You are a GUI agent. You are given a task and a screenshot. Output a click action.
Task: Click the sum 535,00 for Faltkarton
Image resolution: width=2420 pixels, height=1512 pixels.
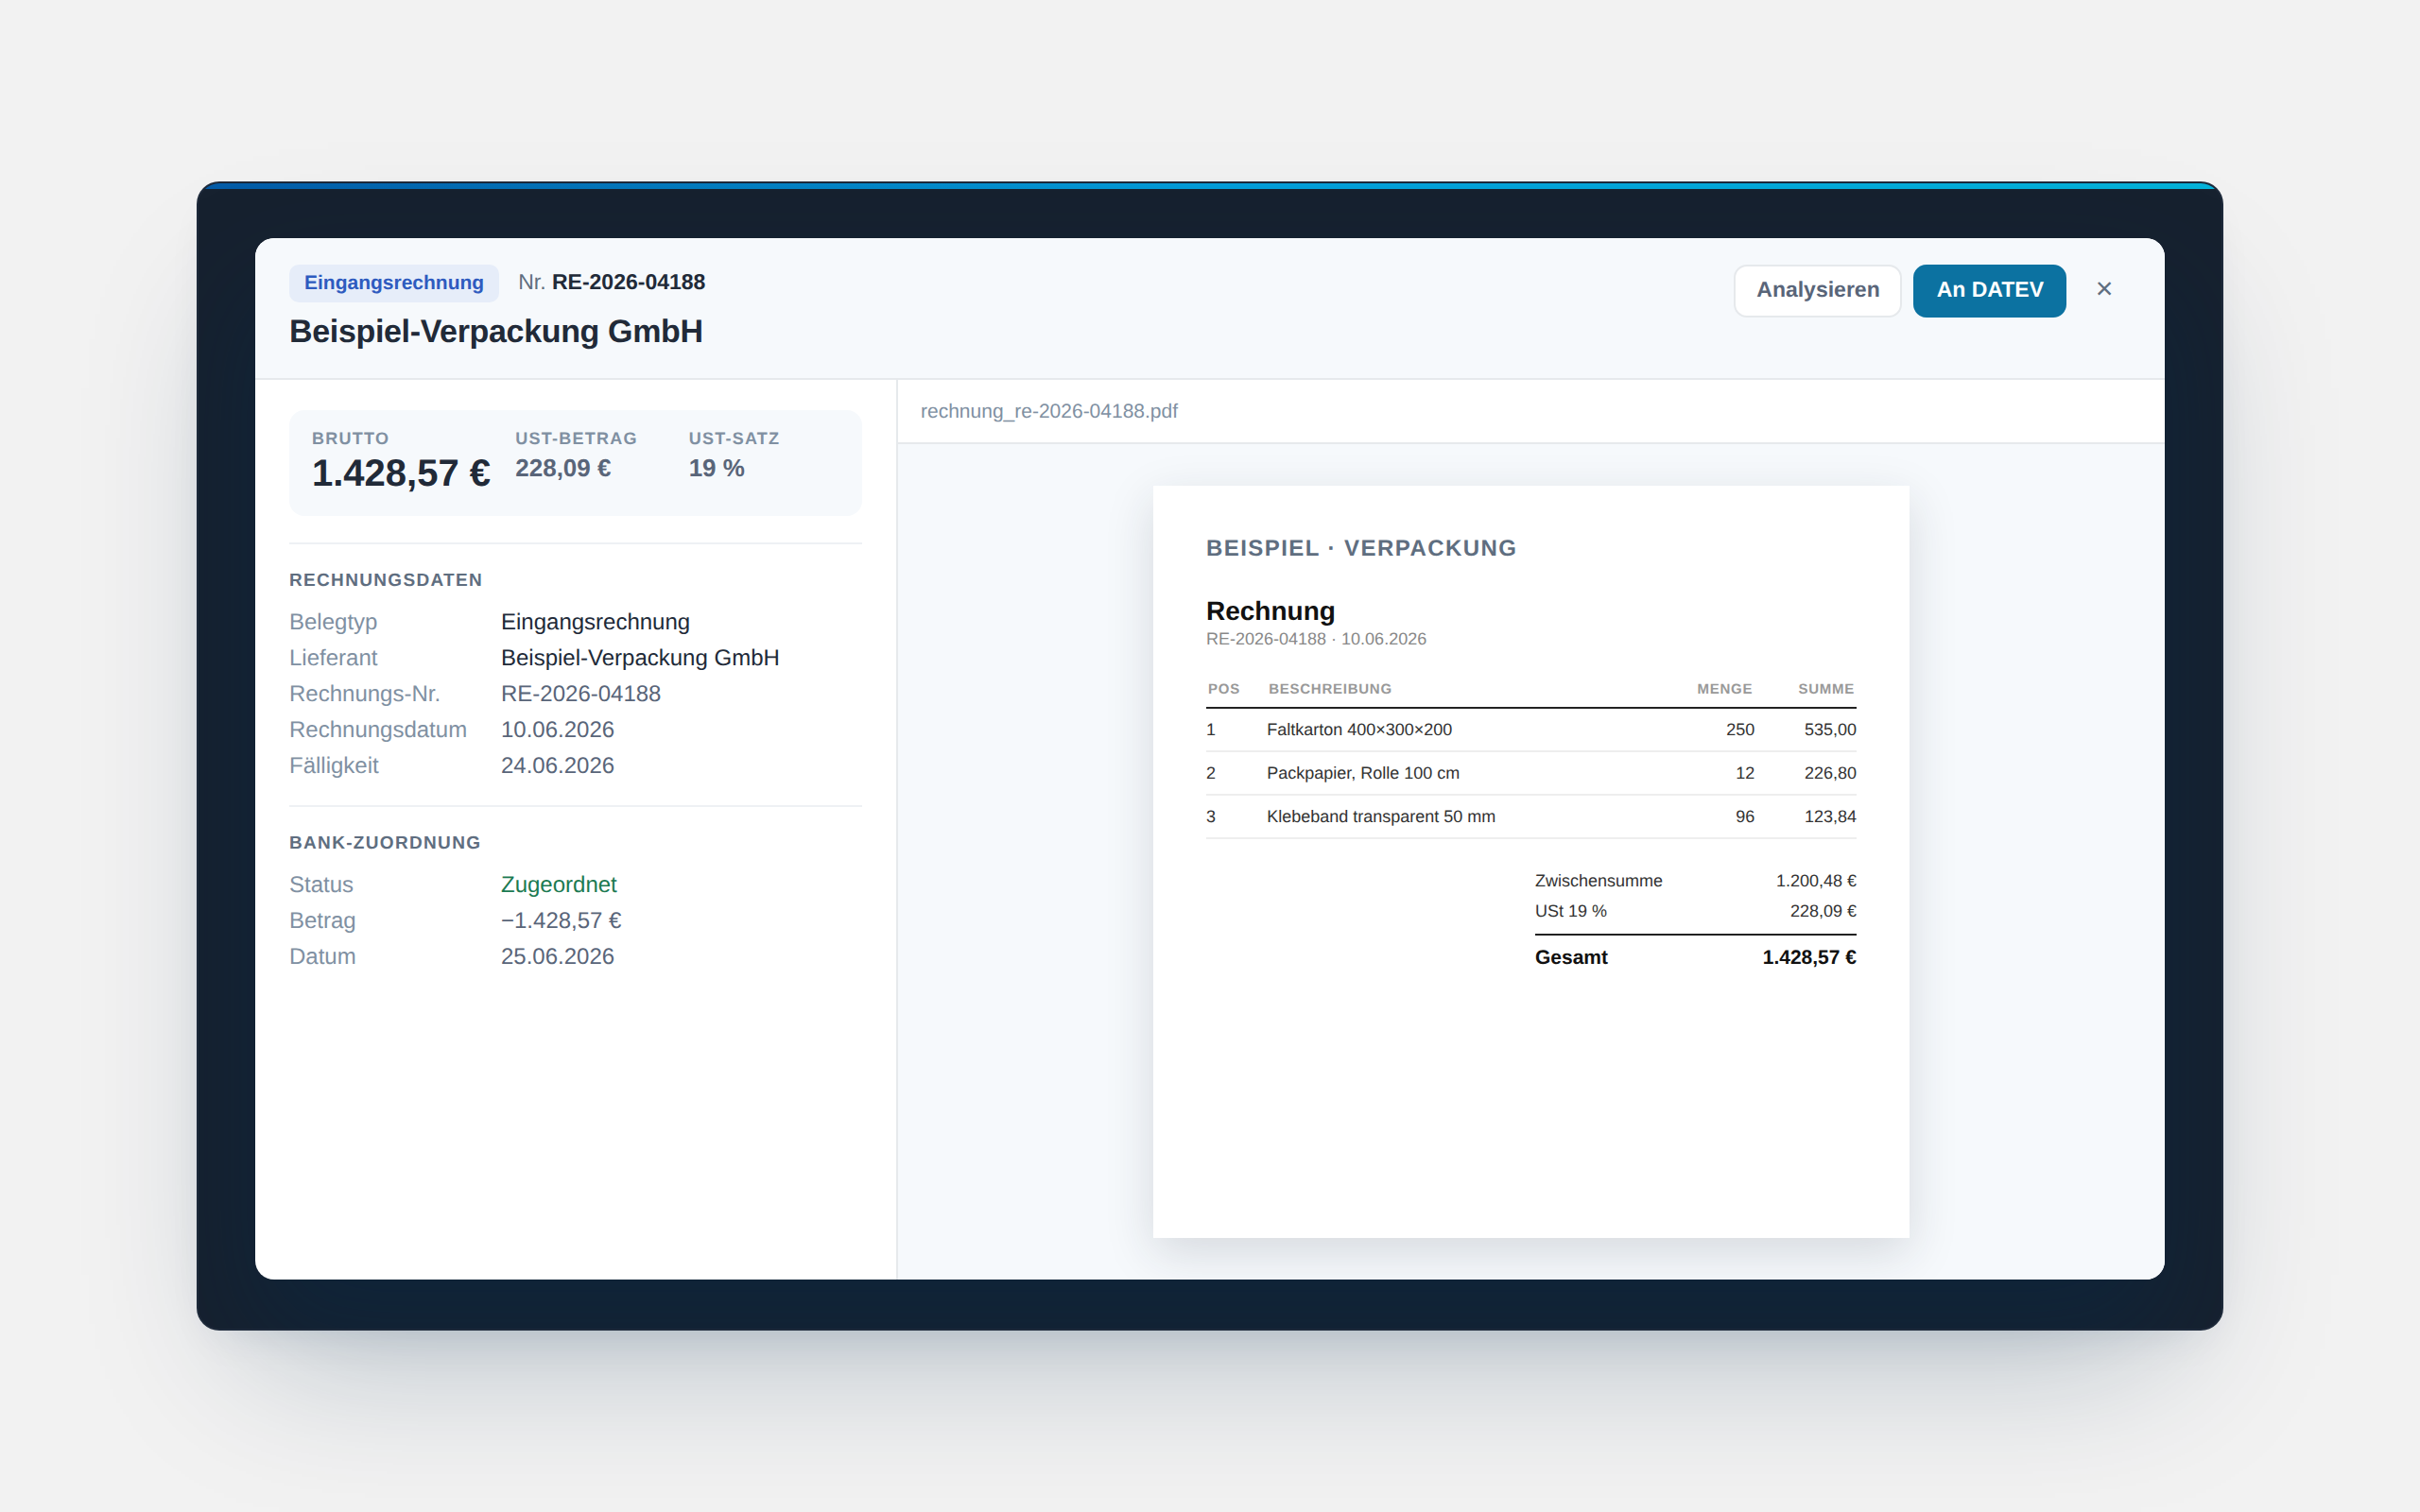pyautogui.click(x=1830, y=730)
